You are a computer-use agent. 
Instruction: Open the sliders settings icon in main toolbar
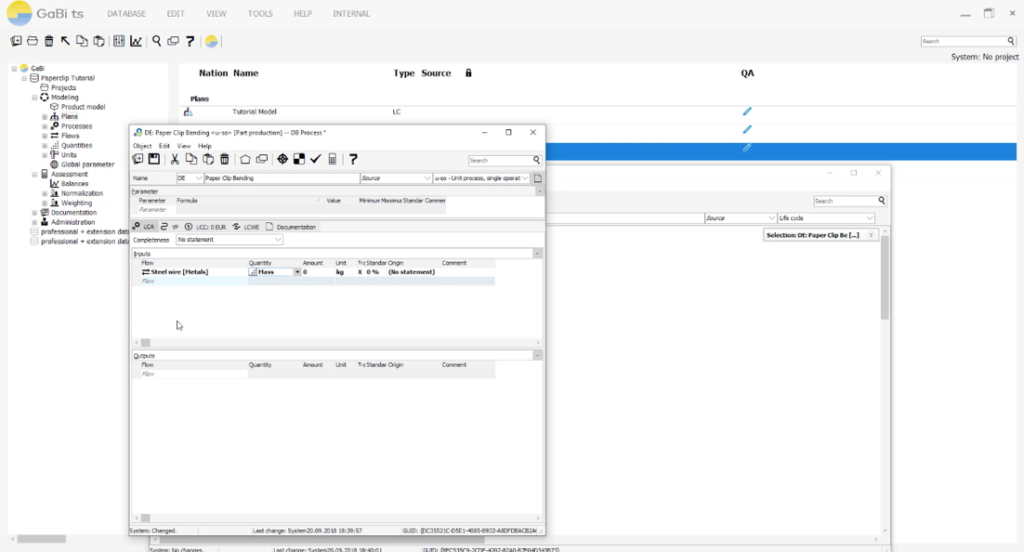[119, 41]
